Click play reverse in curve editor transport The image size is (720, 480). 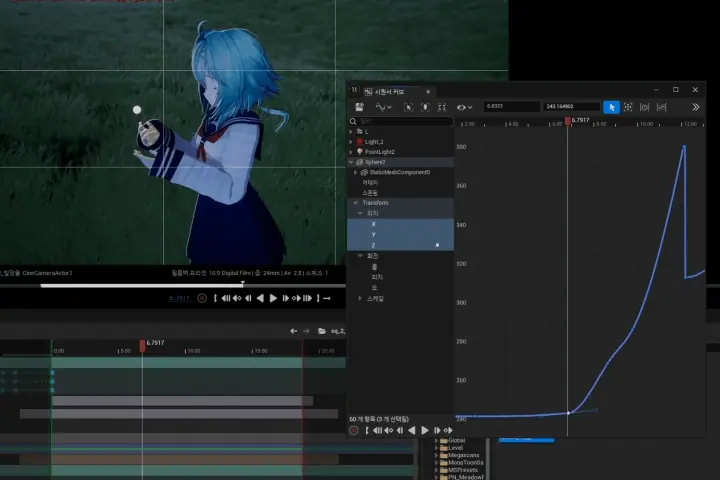412,430
